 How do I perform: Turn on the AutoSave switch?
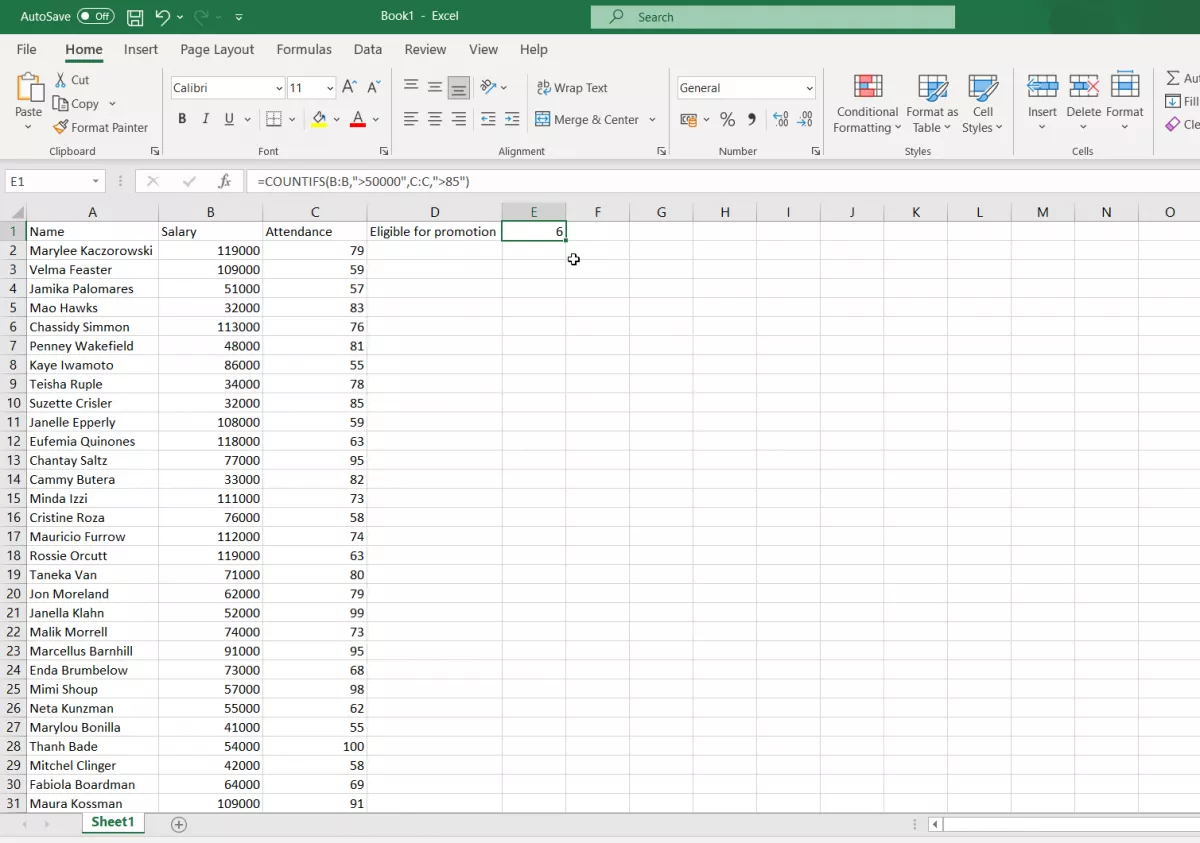pyautogui.click(x=96, y=17)
